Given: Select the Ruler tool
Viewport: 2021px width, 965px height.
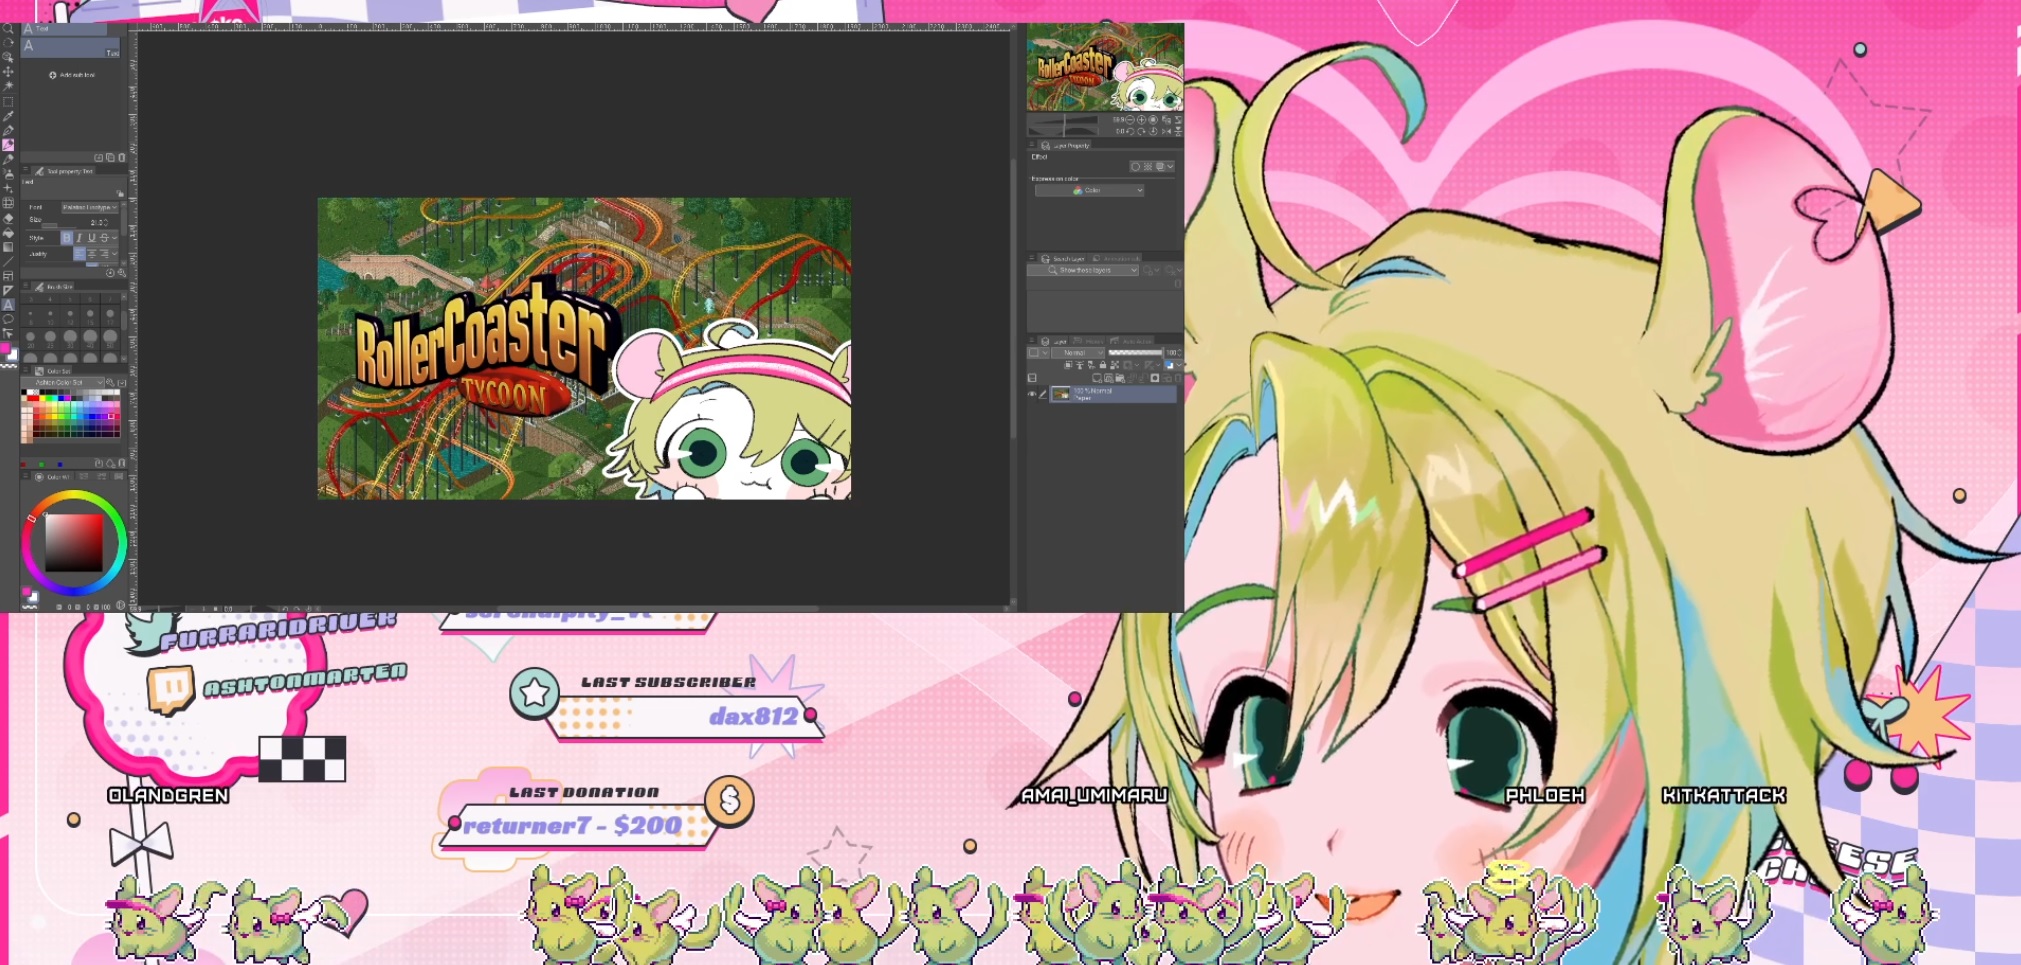Looking at the screenshot, I should coord(8,290).
